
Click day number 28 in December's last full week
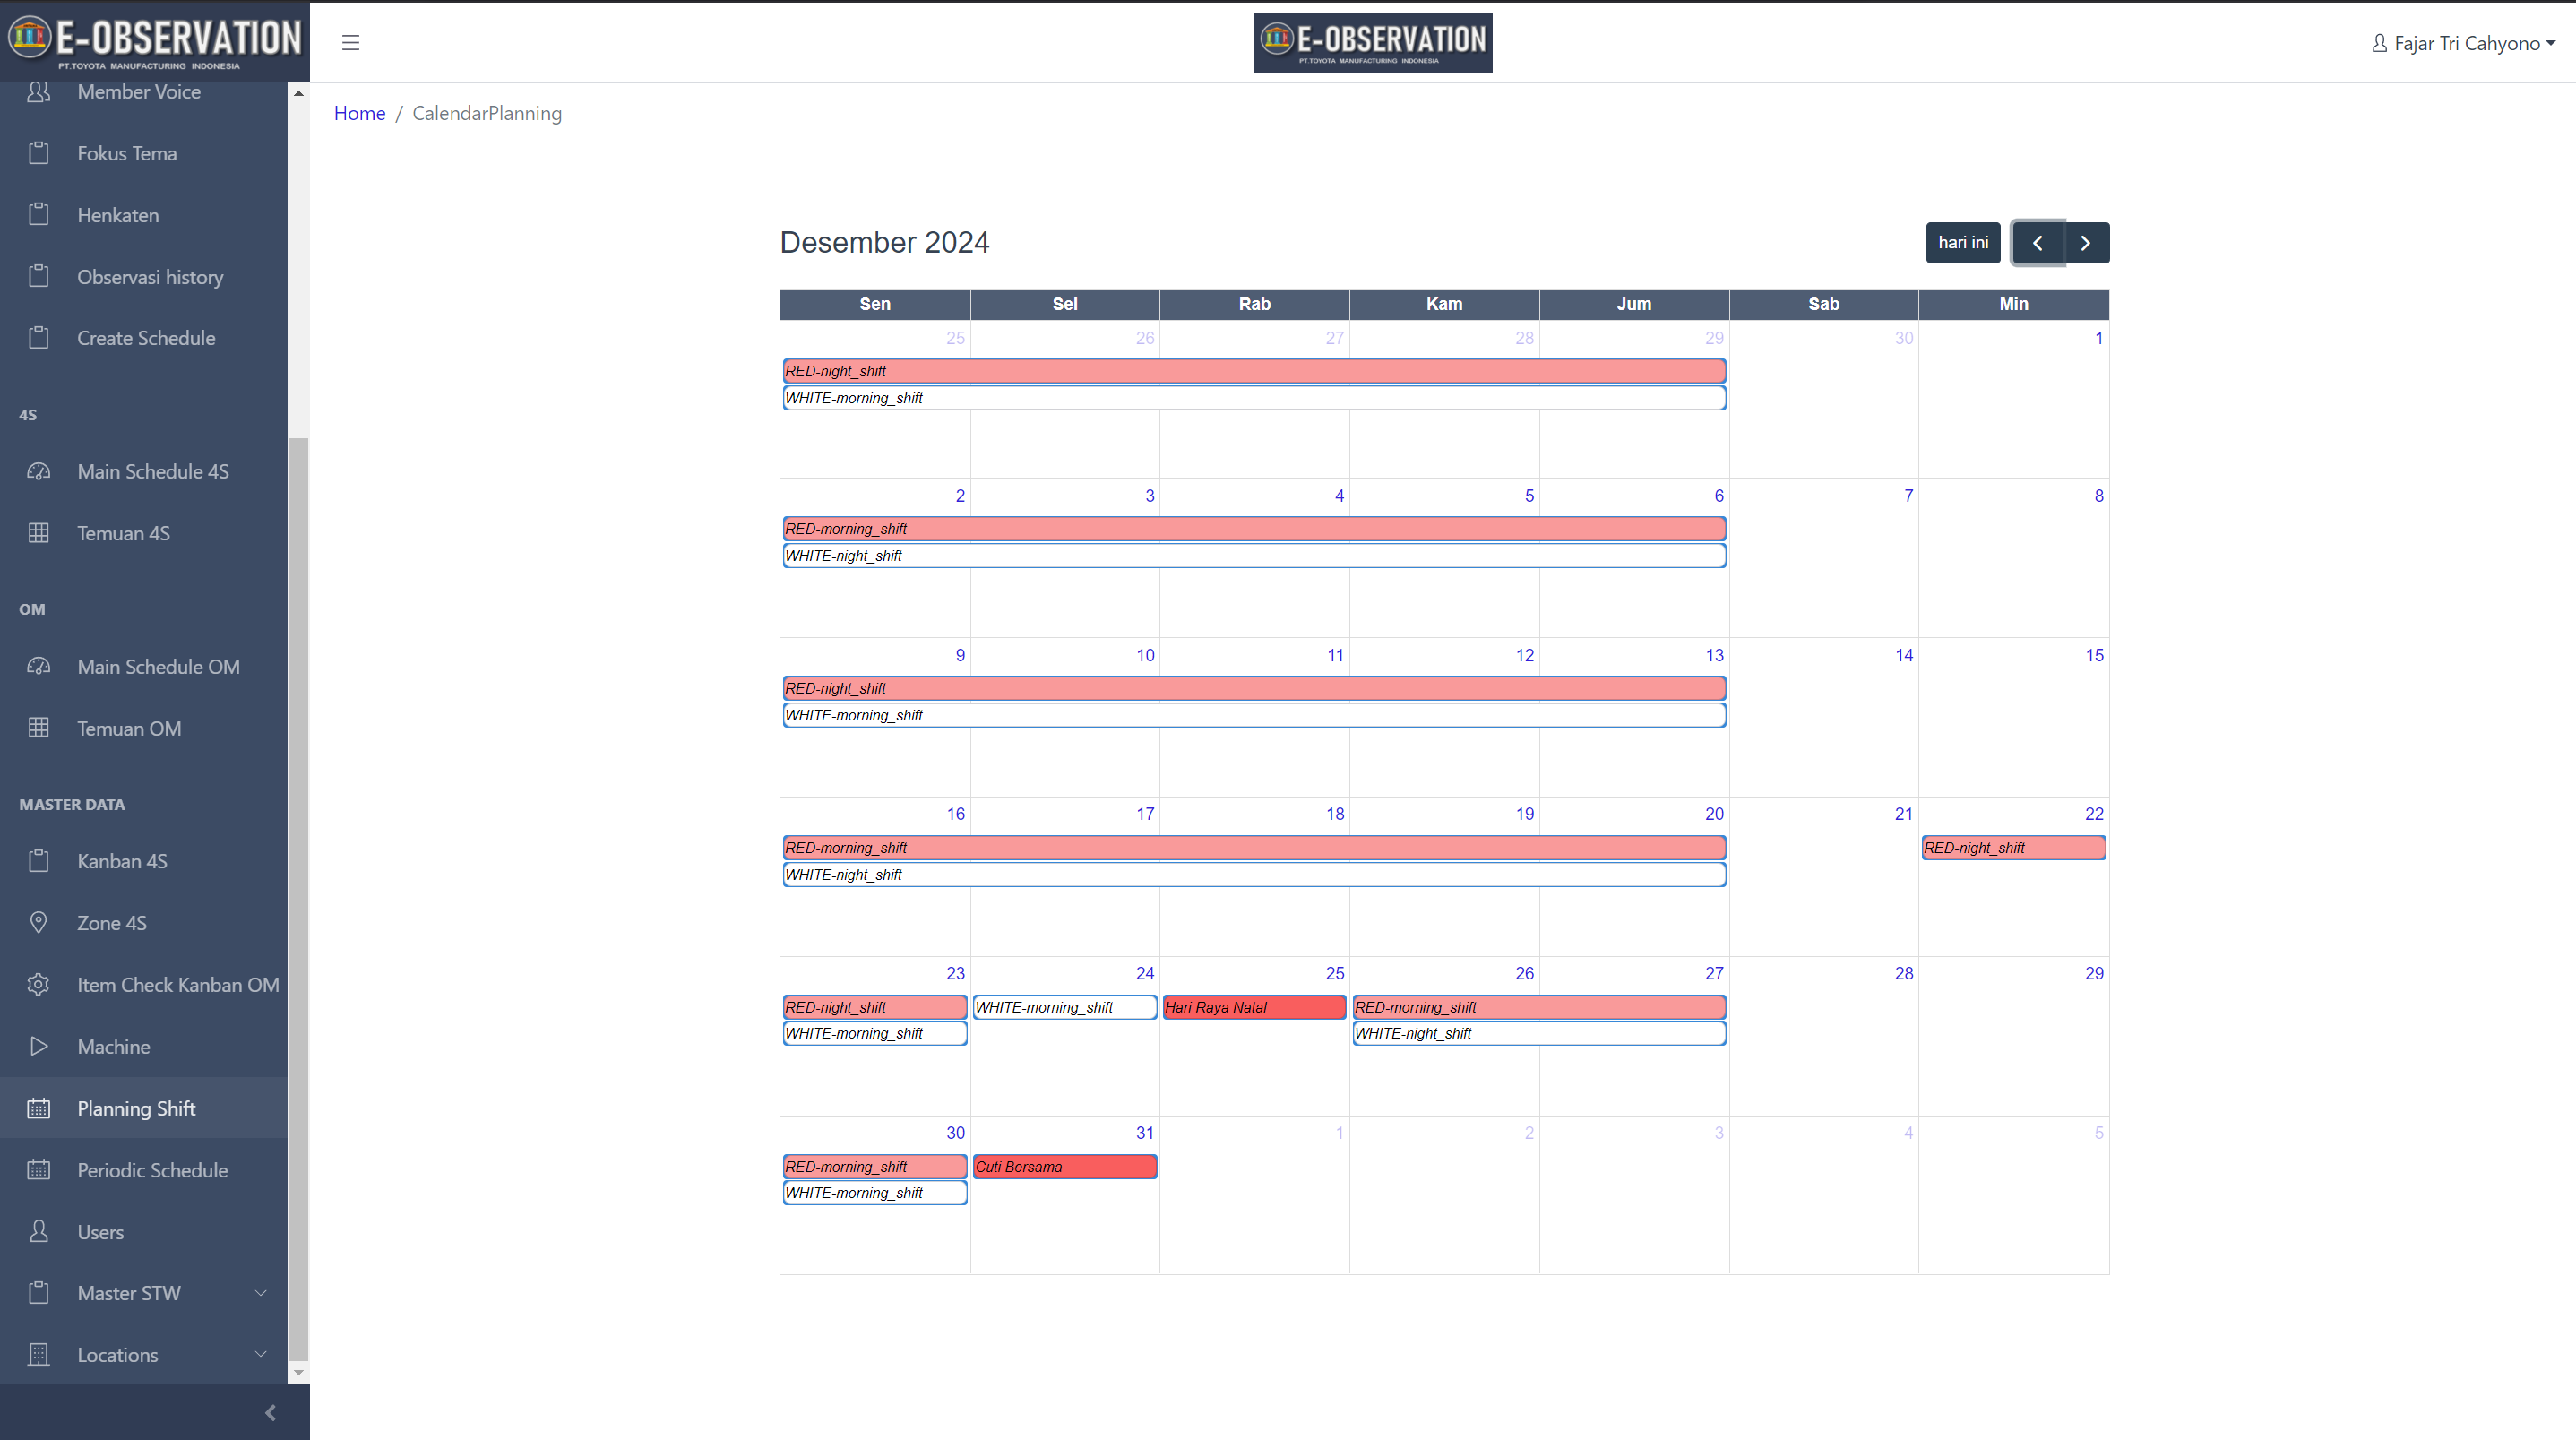tap(1904, 973)
